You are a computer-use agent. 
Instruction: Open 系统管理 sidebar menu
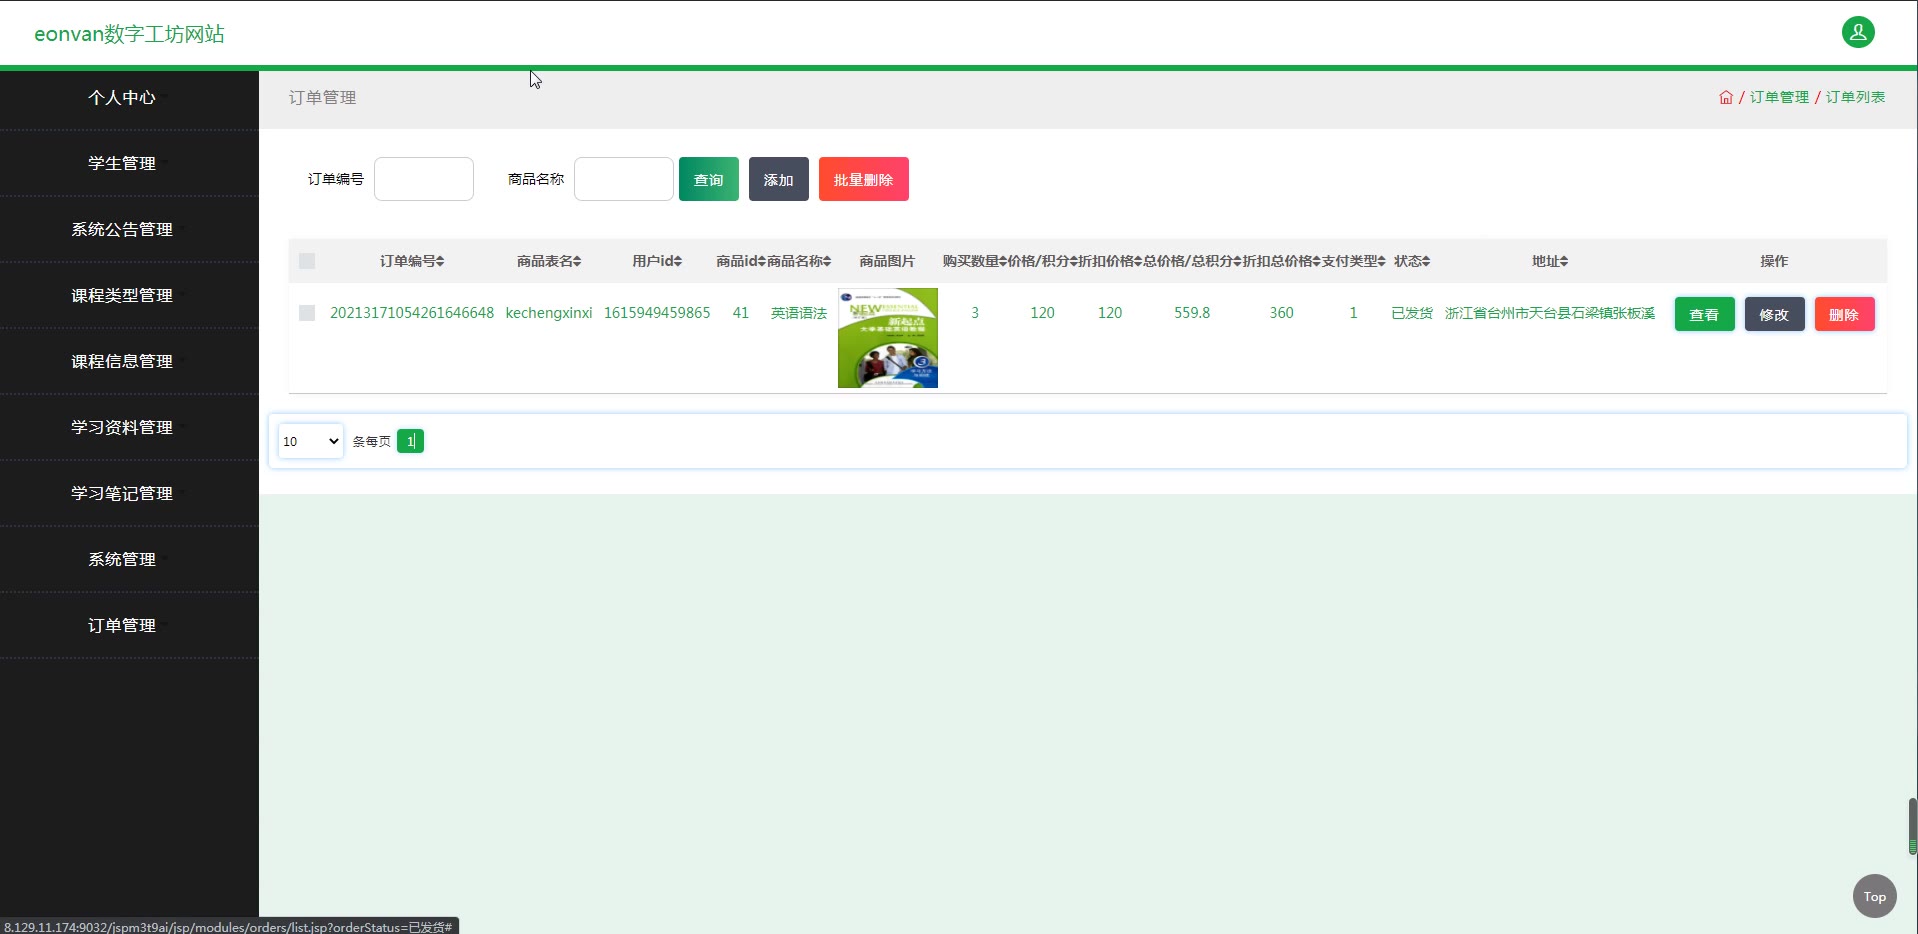coord(122,559)
